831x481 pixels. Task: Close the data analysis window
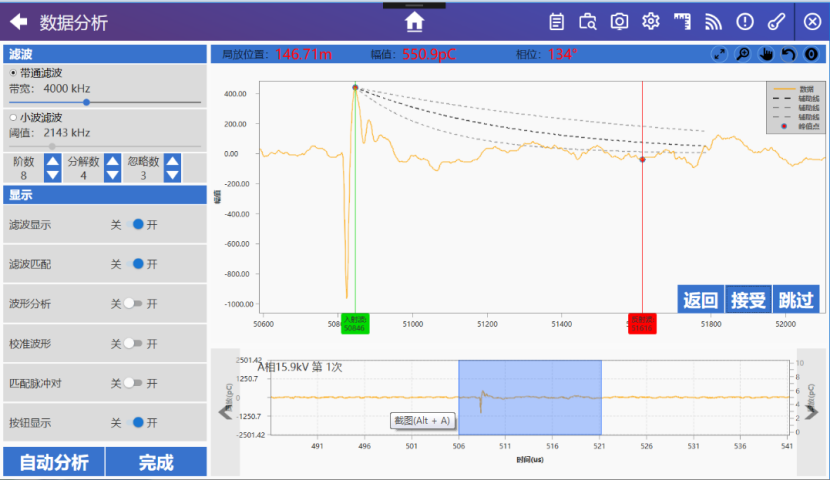point(812,22)
